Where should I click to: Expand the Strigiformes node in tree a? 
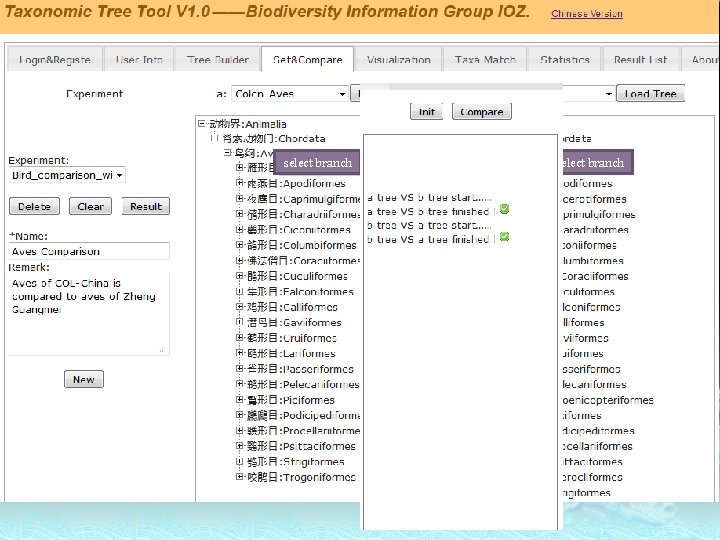click(x=239, y=461)
